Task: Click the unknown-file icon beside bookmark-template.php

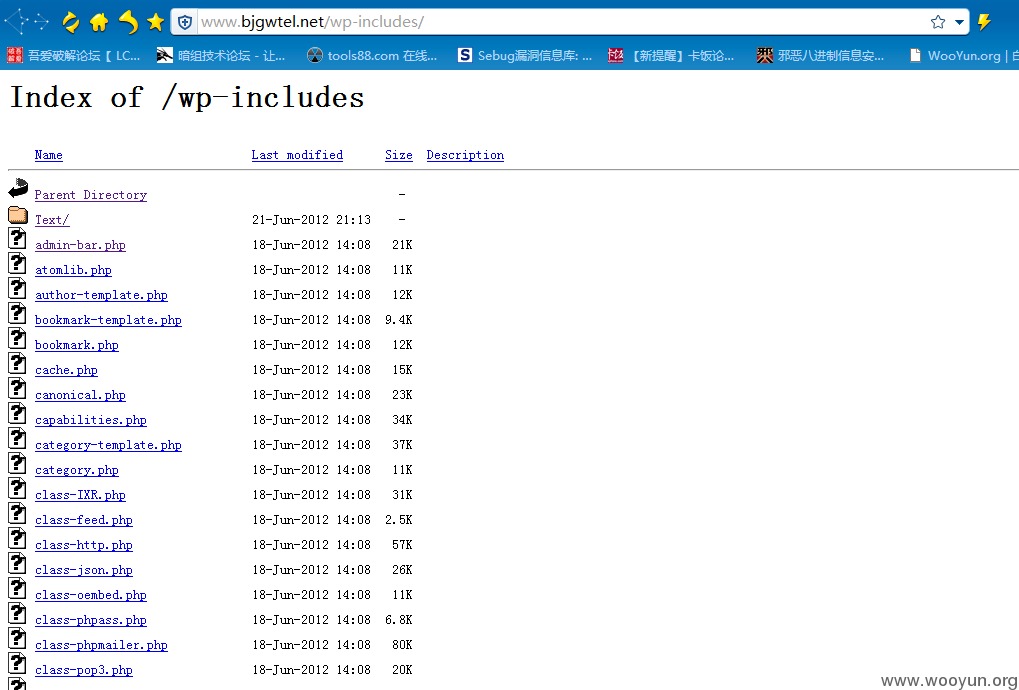Action: (18, 313)
